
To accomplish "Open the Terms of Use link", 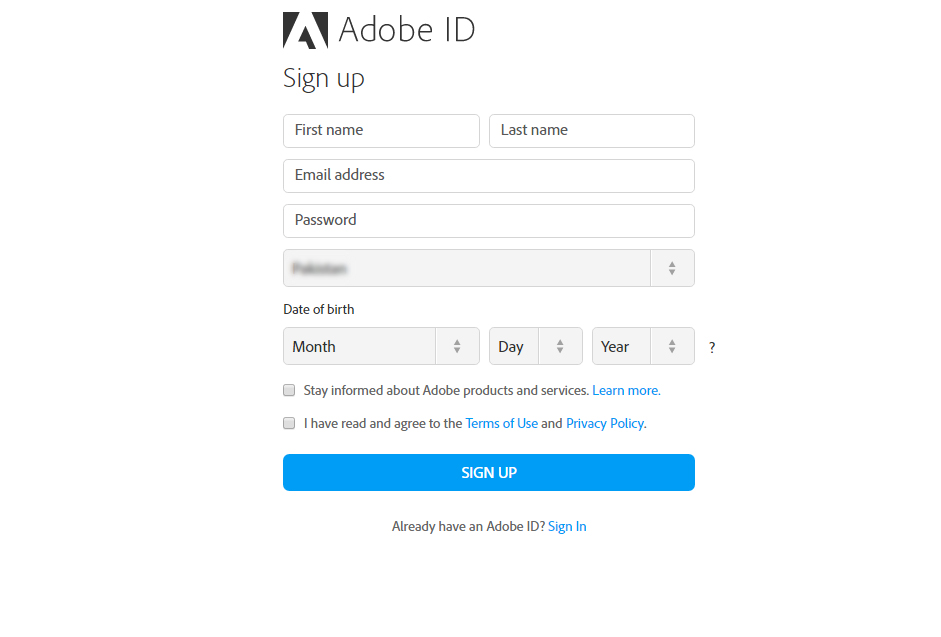I will pyautogui.click(x=501, y=423).
